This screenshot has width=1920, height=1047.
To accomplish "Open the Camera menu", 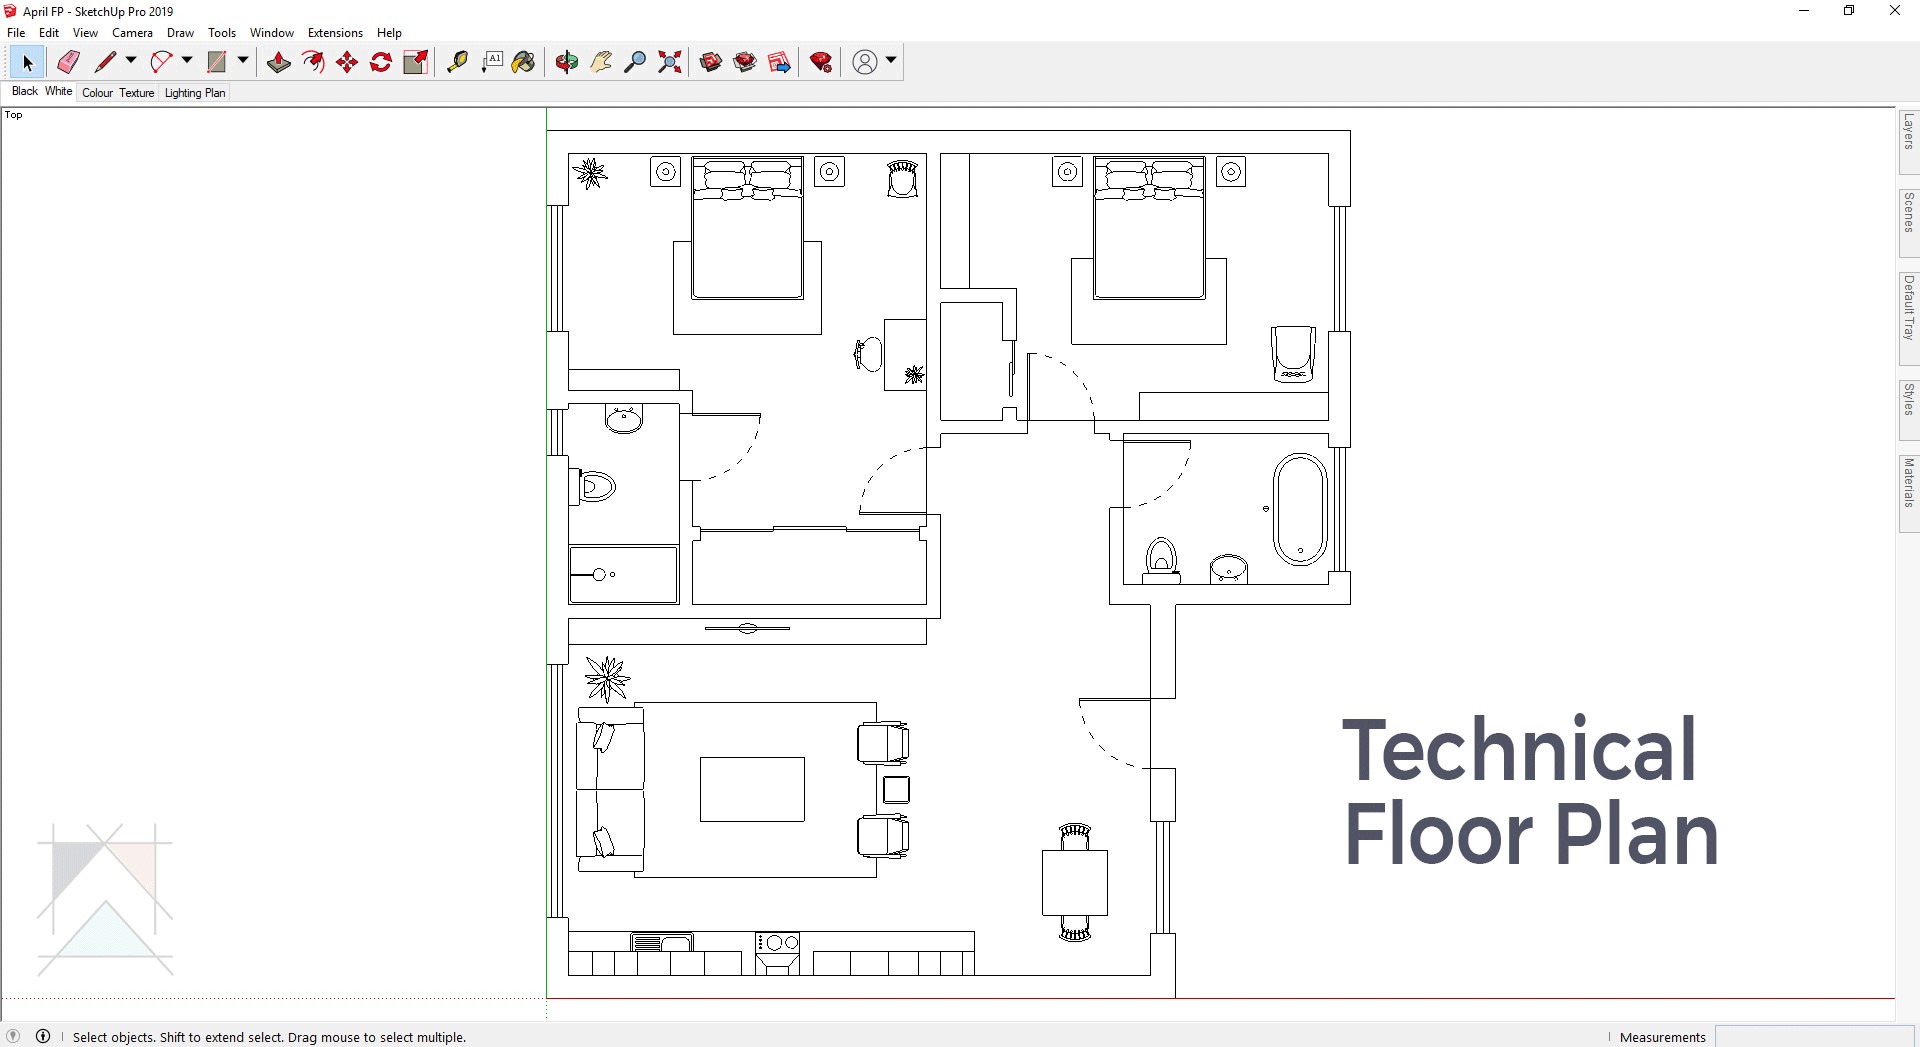I will click(x=132, y=33).
